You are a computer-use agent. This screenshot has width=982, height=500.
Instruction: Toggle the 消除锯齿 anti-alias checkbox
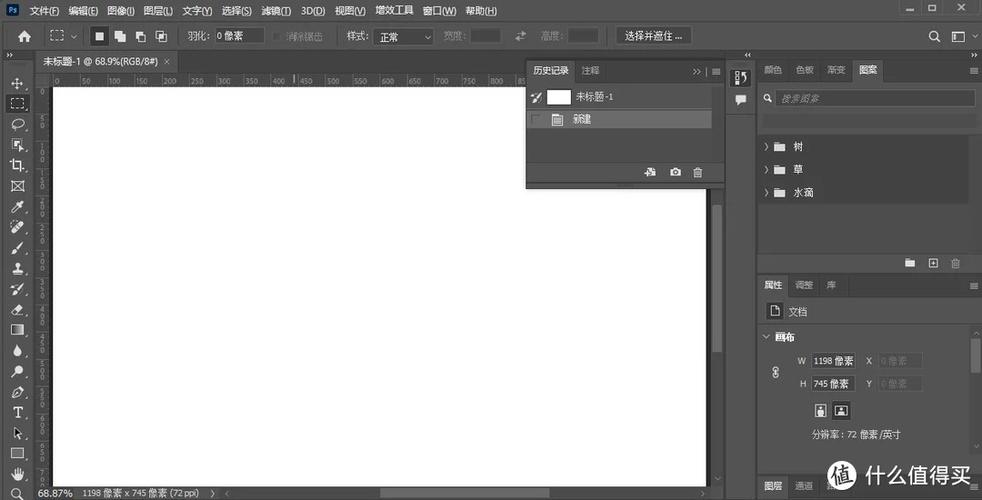pos(277,37)
